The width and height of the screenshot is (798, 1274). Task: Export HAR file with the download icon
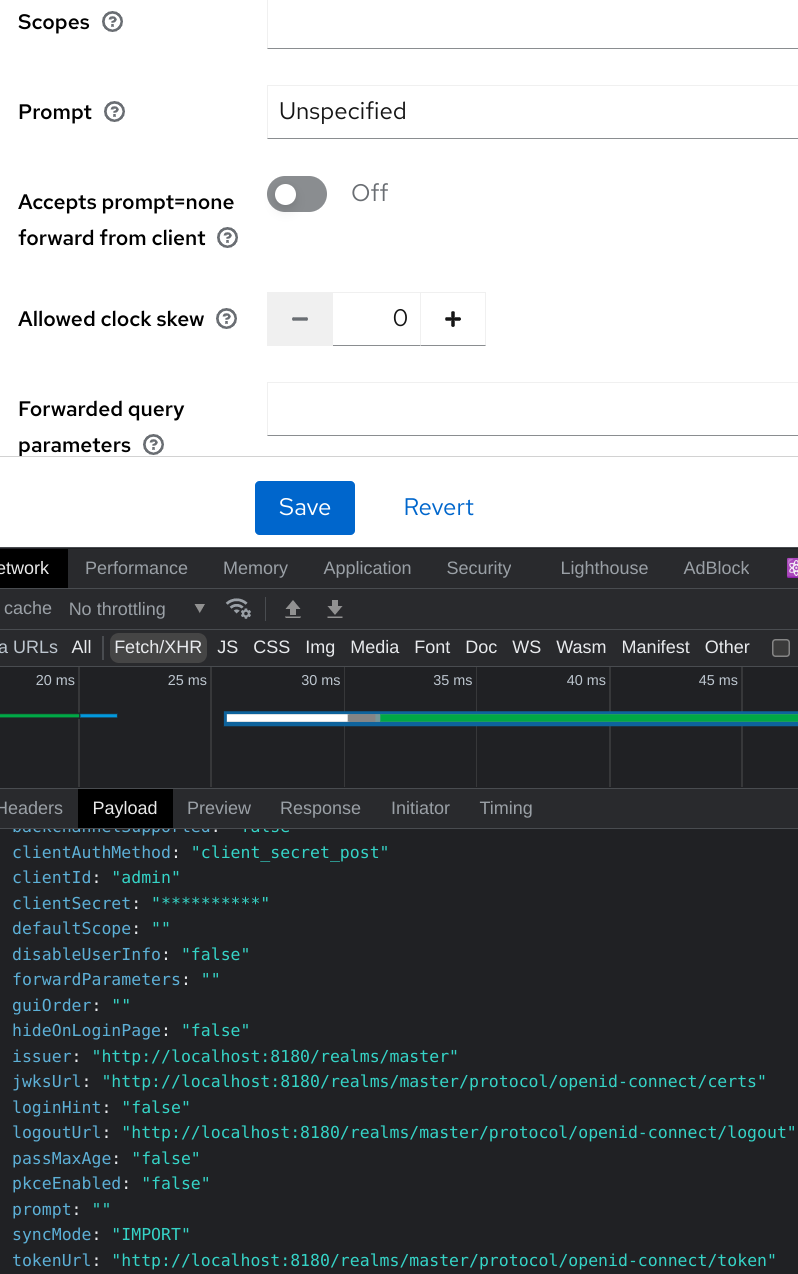[336, 608]
